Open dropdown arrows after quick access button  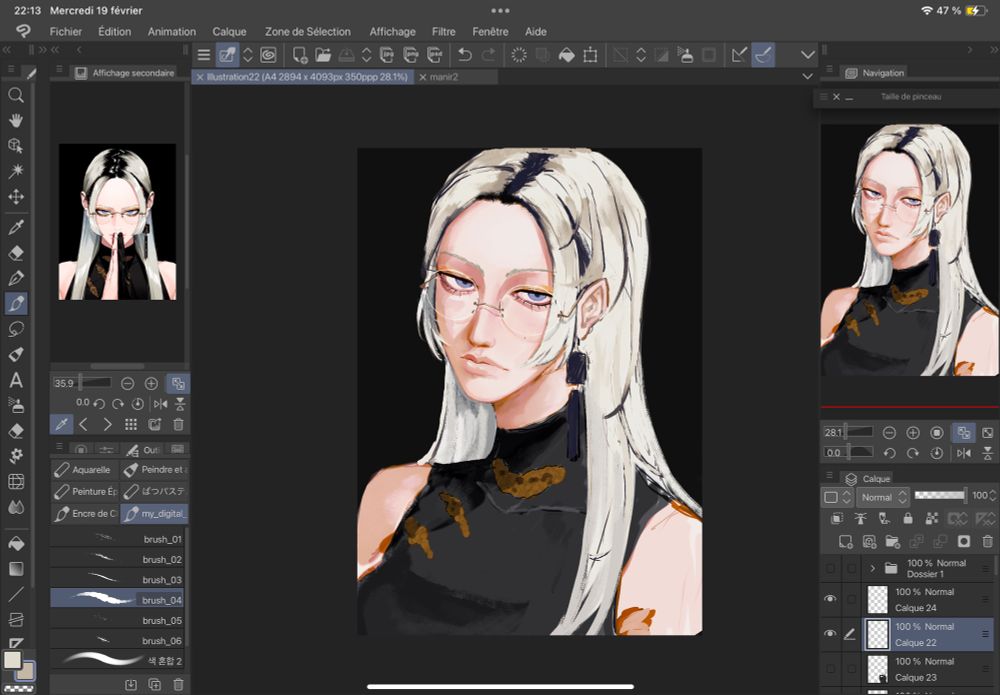click(248, 55)
